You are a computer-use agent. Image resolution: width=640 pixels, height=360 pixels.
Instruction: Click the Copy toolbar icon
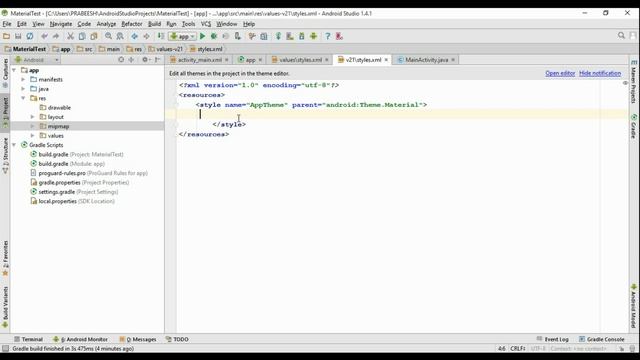tap(82, 36)
